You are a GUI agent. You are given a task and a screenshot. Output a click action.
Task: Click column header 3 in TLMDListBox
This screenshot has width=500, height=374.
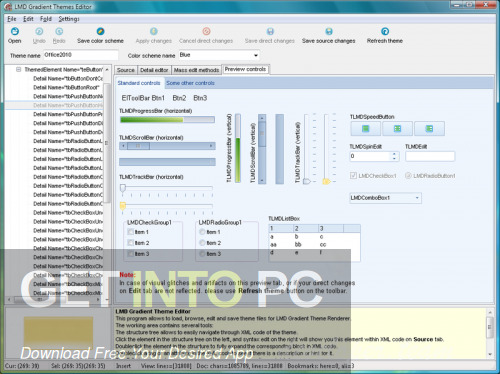click(331, 228)
